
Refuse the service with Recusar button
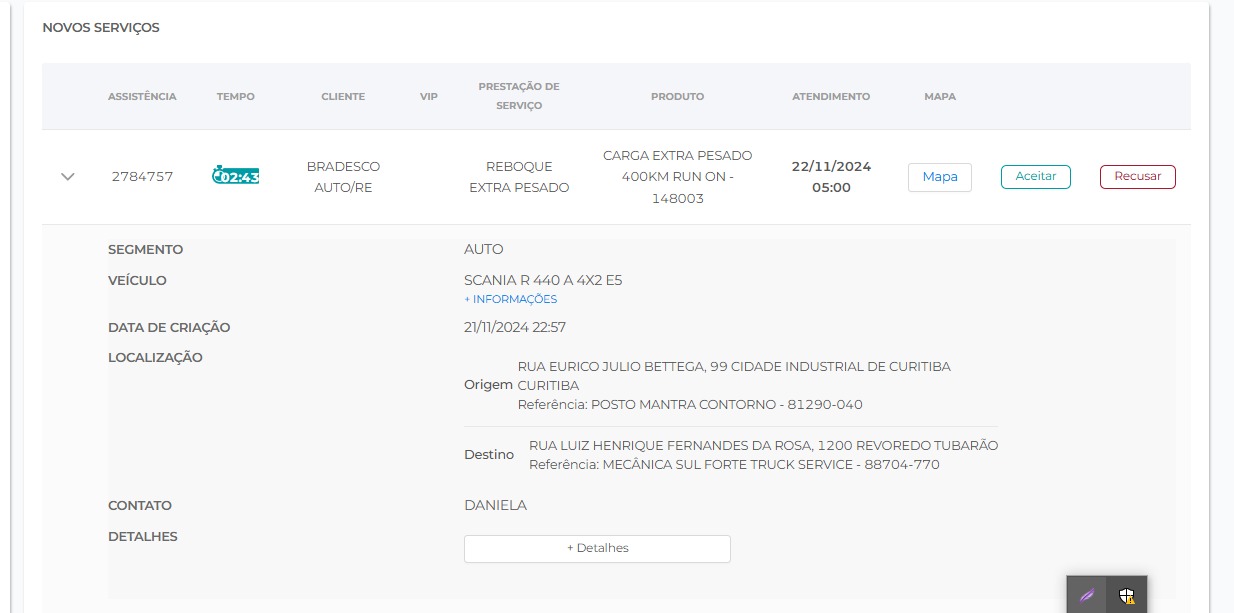pyautogui.click(x=1138, y=176)
